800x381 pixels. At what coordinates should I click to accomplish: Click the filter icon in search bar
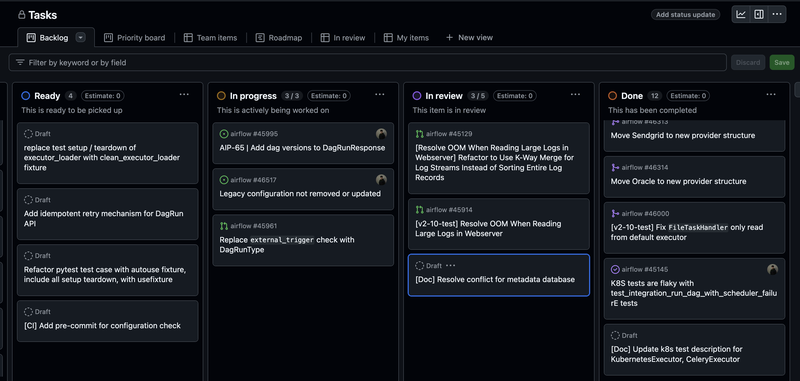coord(20,62)
